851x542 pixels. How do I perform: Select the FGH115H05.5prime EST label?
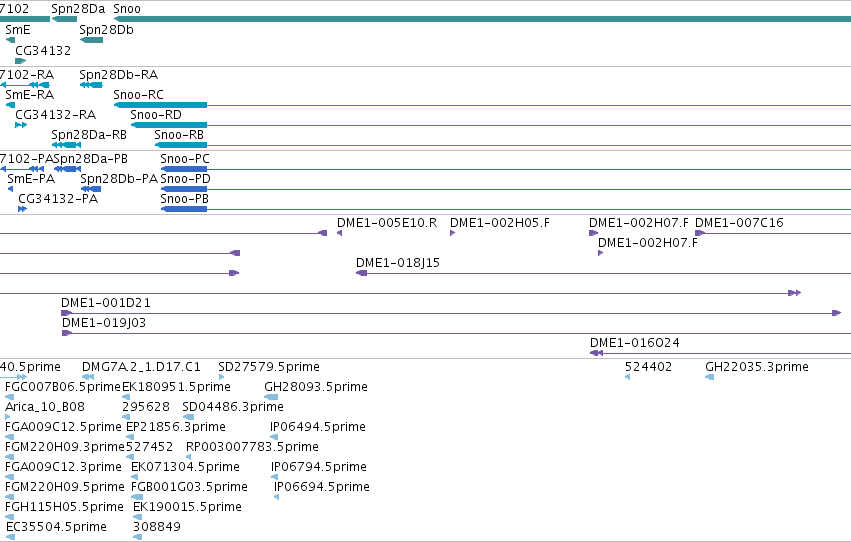click(x=64, y=507)
